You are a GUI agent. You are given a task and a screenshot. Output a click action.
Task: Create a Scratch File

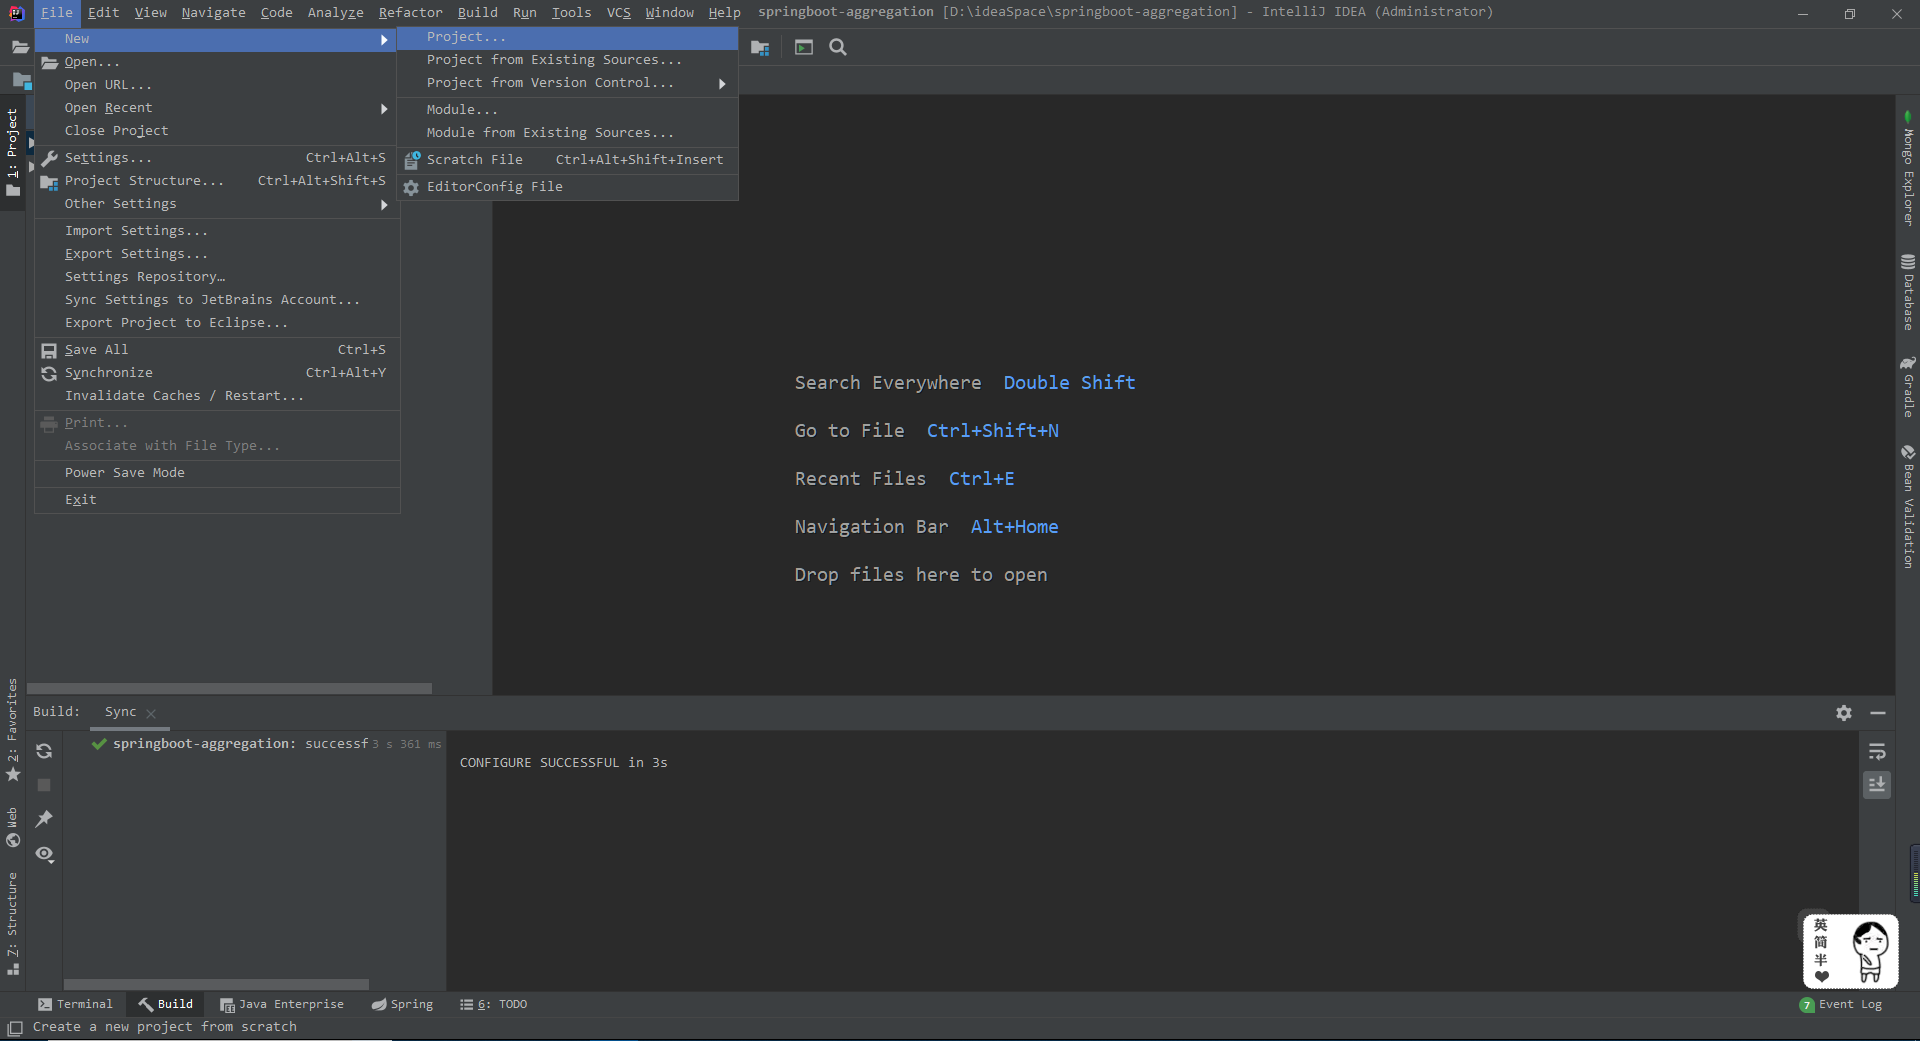click(568, 160)
